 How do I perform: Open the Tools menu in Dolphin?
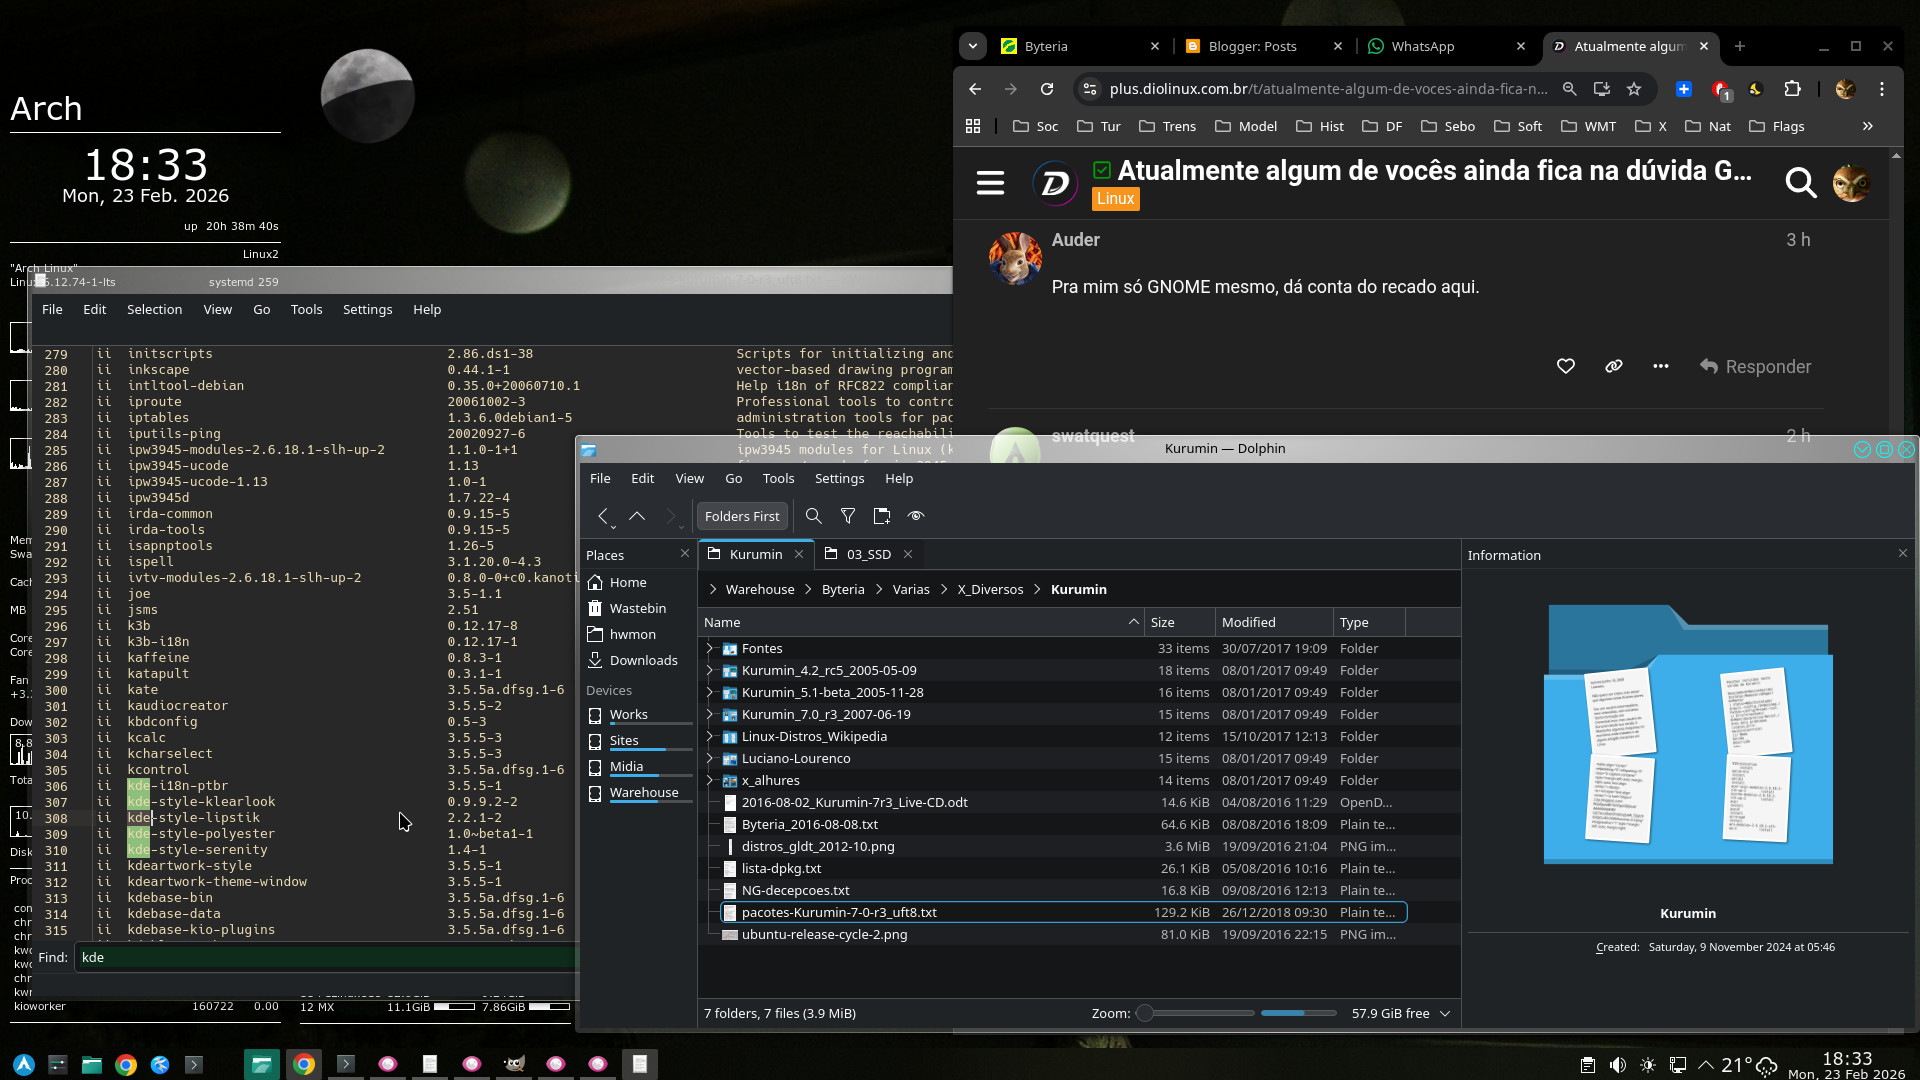pos(777,479)
